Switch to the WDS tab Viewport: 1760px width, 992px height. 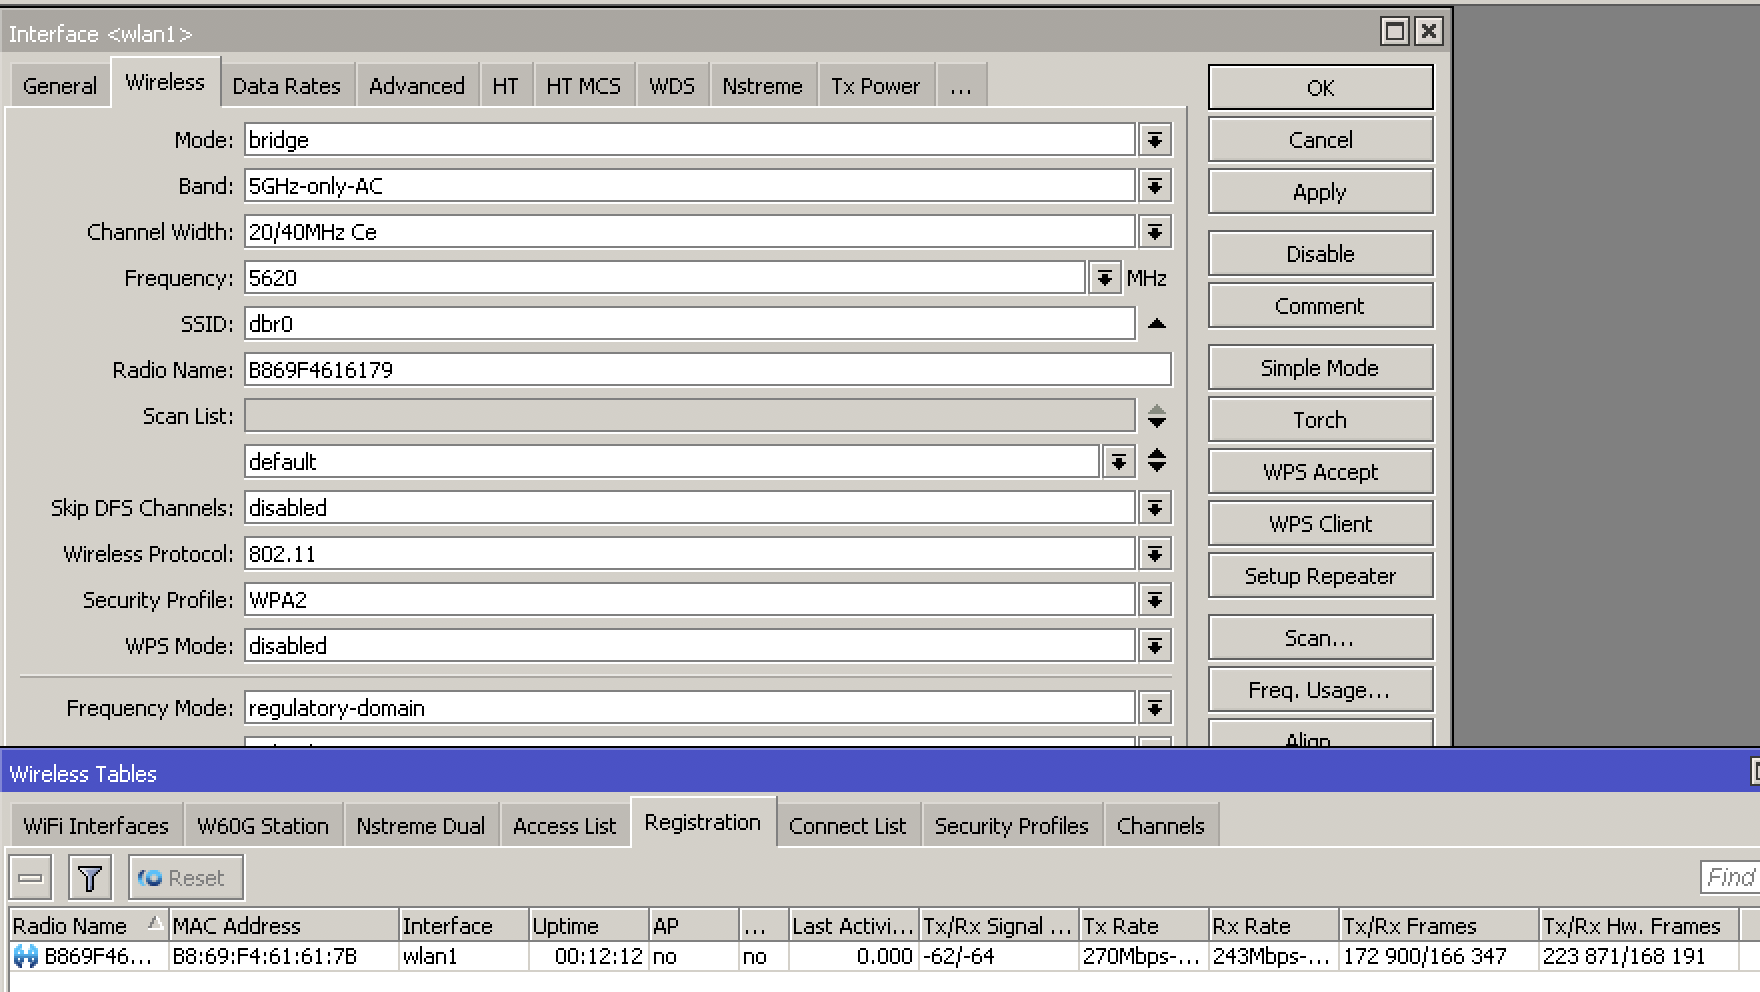click(x=671, y=86)
